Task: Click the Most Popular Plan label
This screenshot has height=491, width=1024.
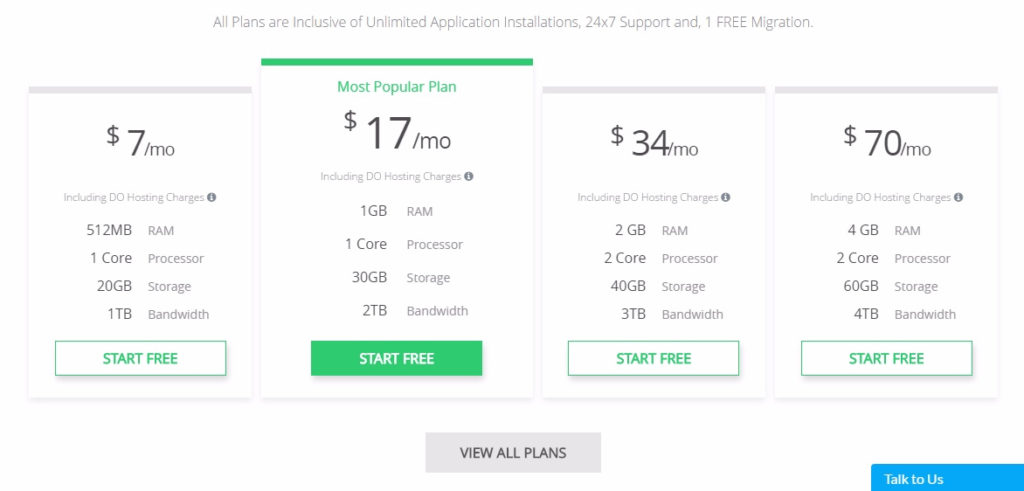Action: [x=396, y=87]
